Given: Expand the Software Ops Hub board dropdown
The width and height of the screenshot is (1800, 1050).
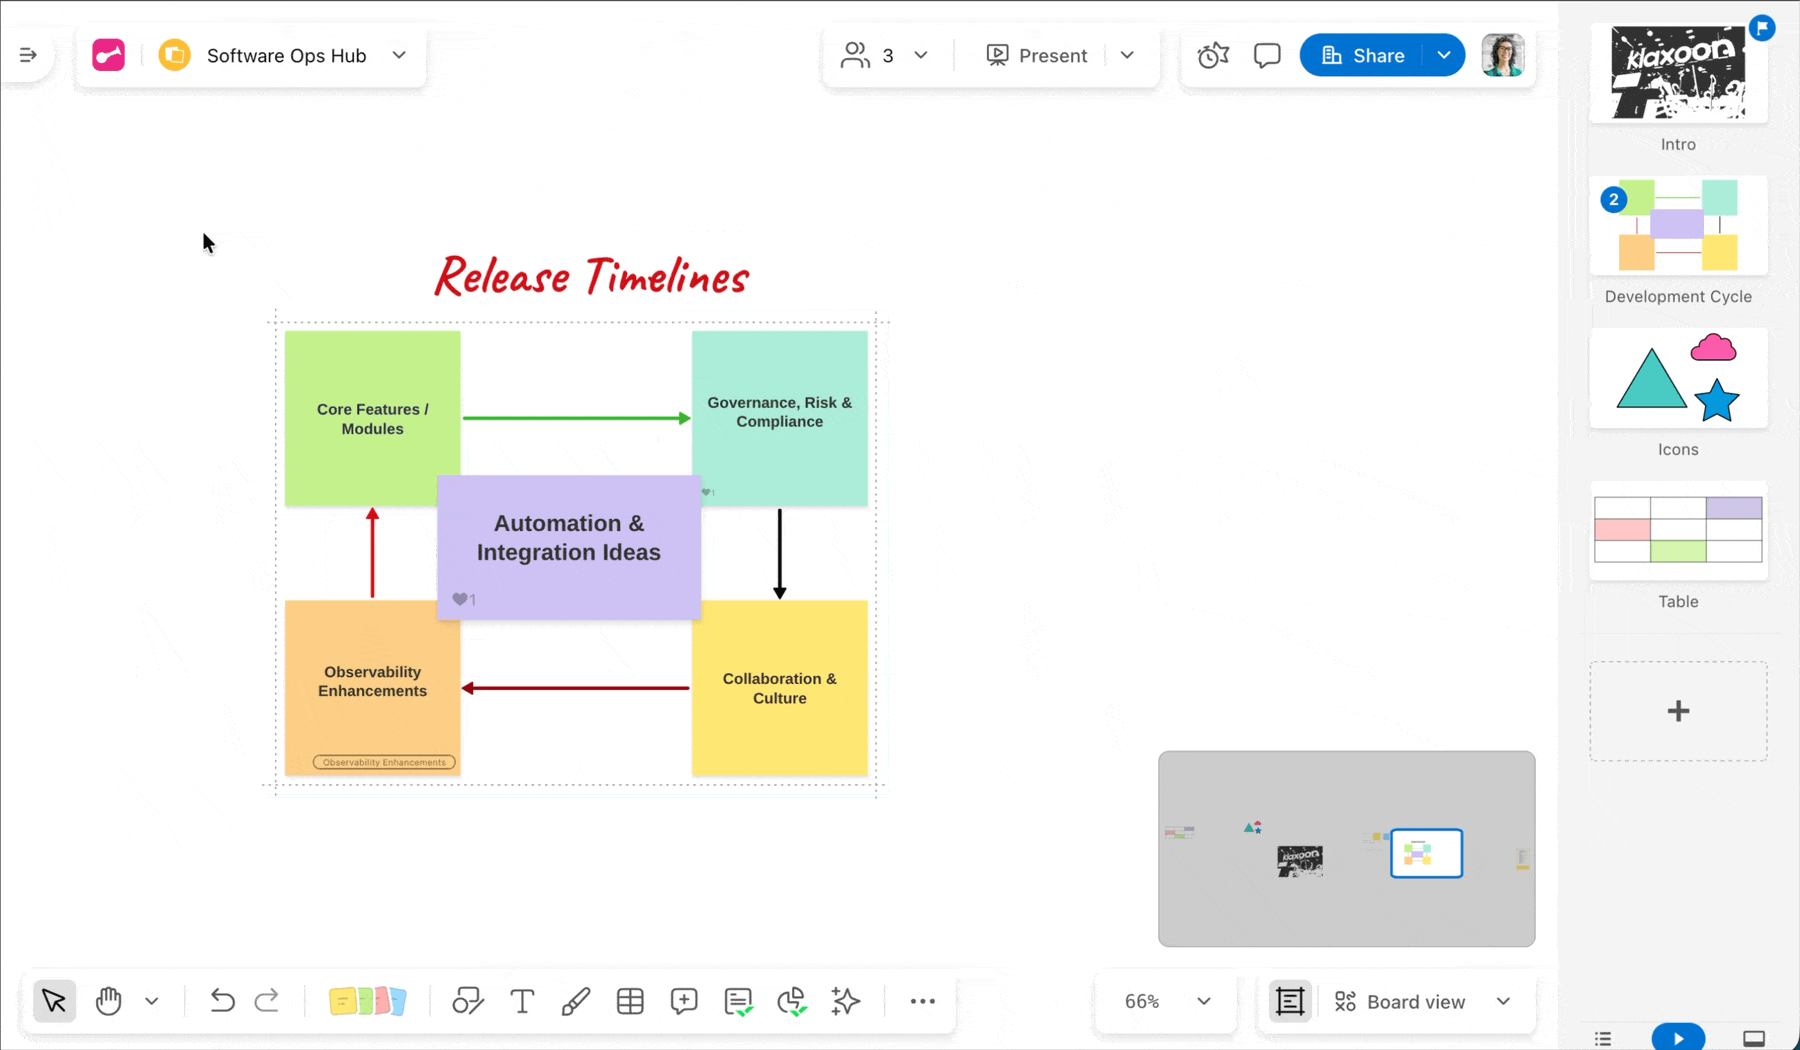Looking at the screenshot, I should tap(399, 55).
